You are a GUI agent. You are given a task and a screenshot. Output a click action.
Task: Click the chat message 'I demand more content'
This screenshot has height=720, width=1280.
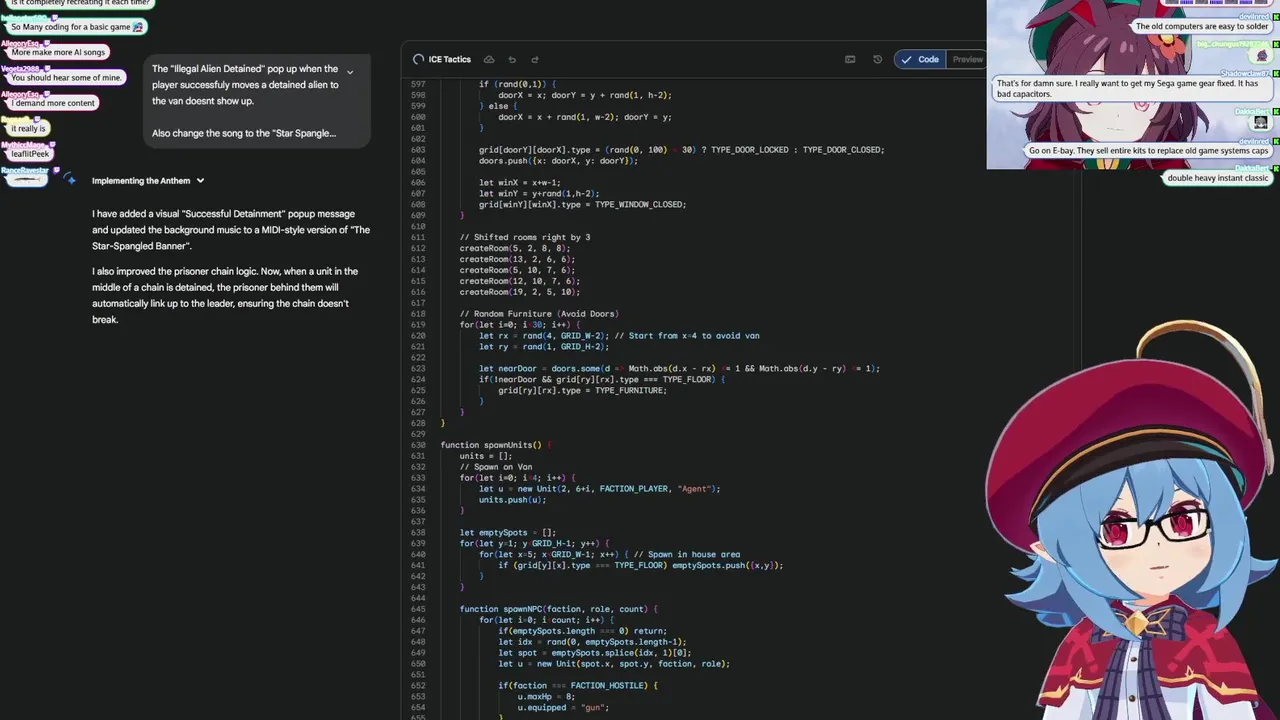[x=53, y=103]
